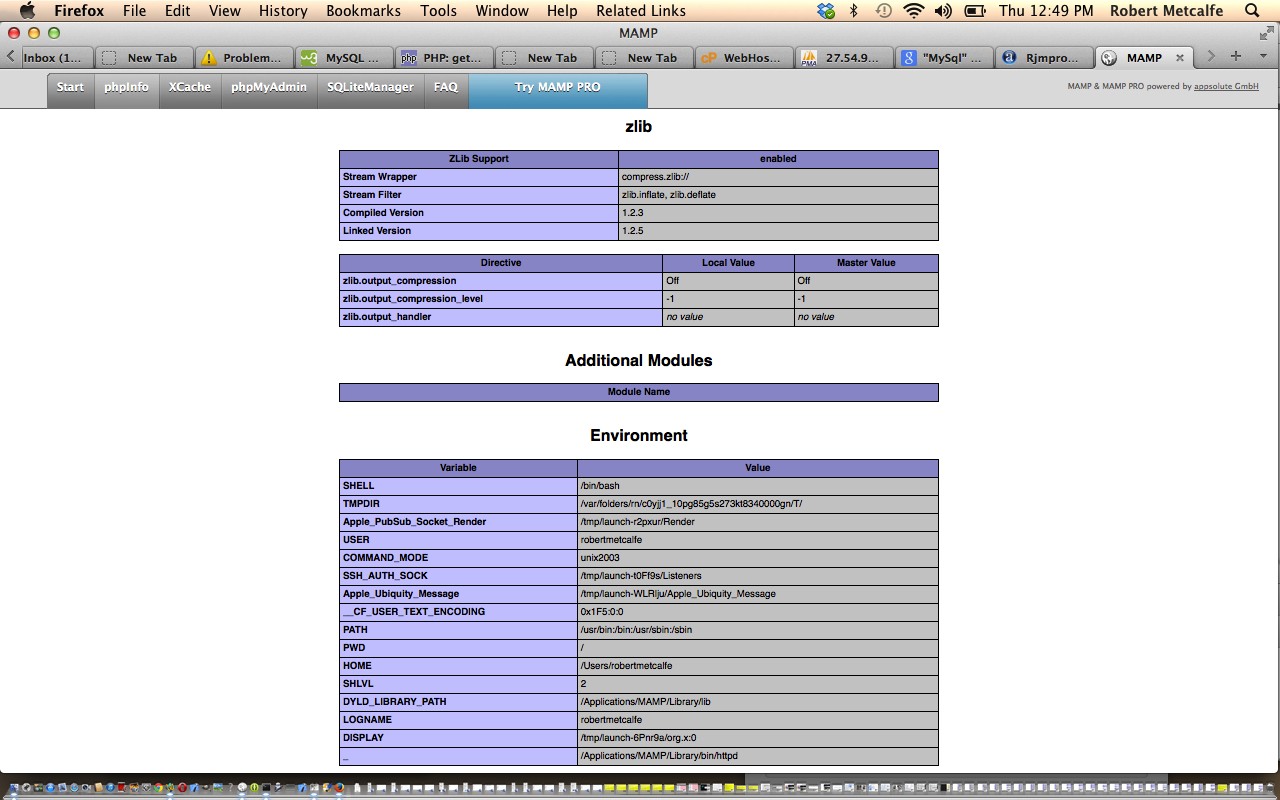The height and width of the screenshot is (800, 1280).
Task: Open the Bluetooth status menu
Action: click(x=854, y=11)
